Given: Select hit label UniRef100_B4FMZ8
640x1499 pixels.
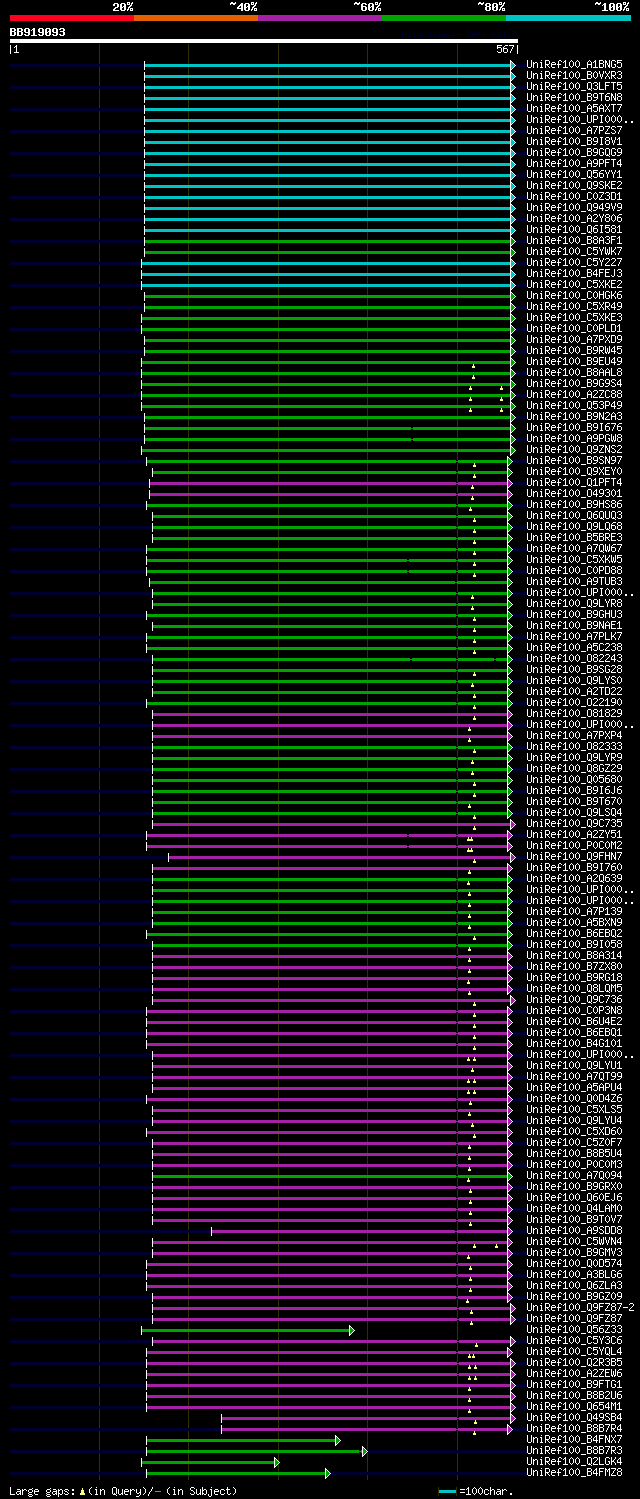Looking at the screenshot, I should [574, 1472].
